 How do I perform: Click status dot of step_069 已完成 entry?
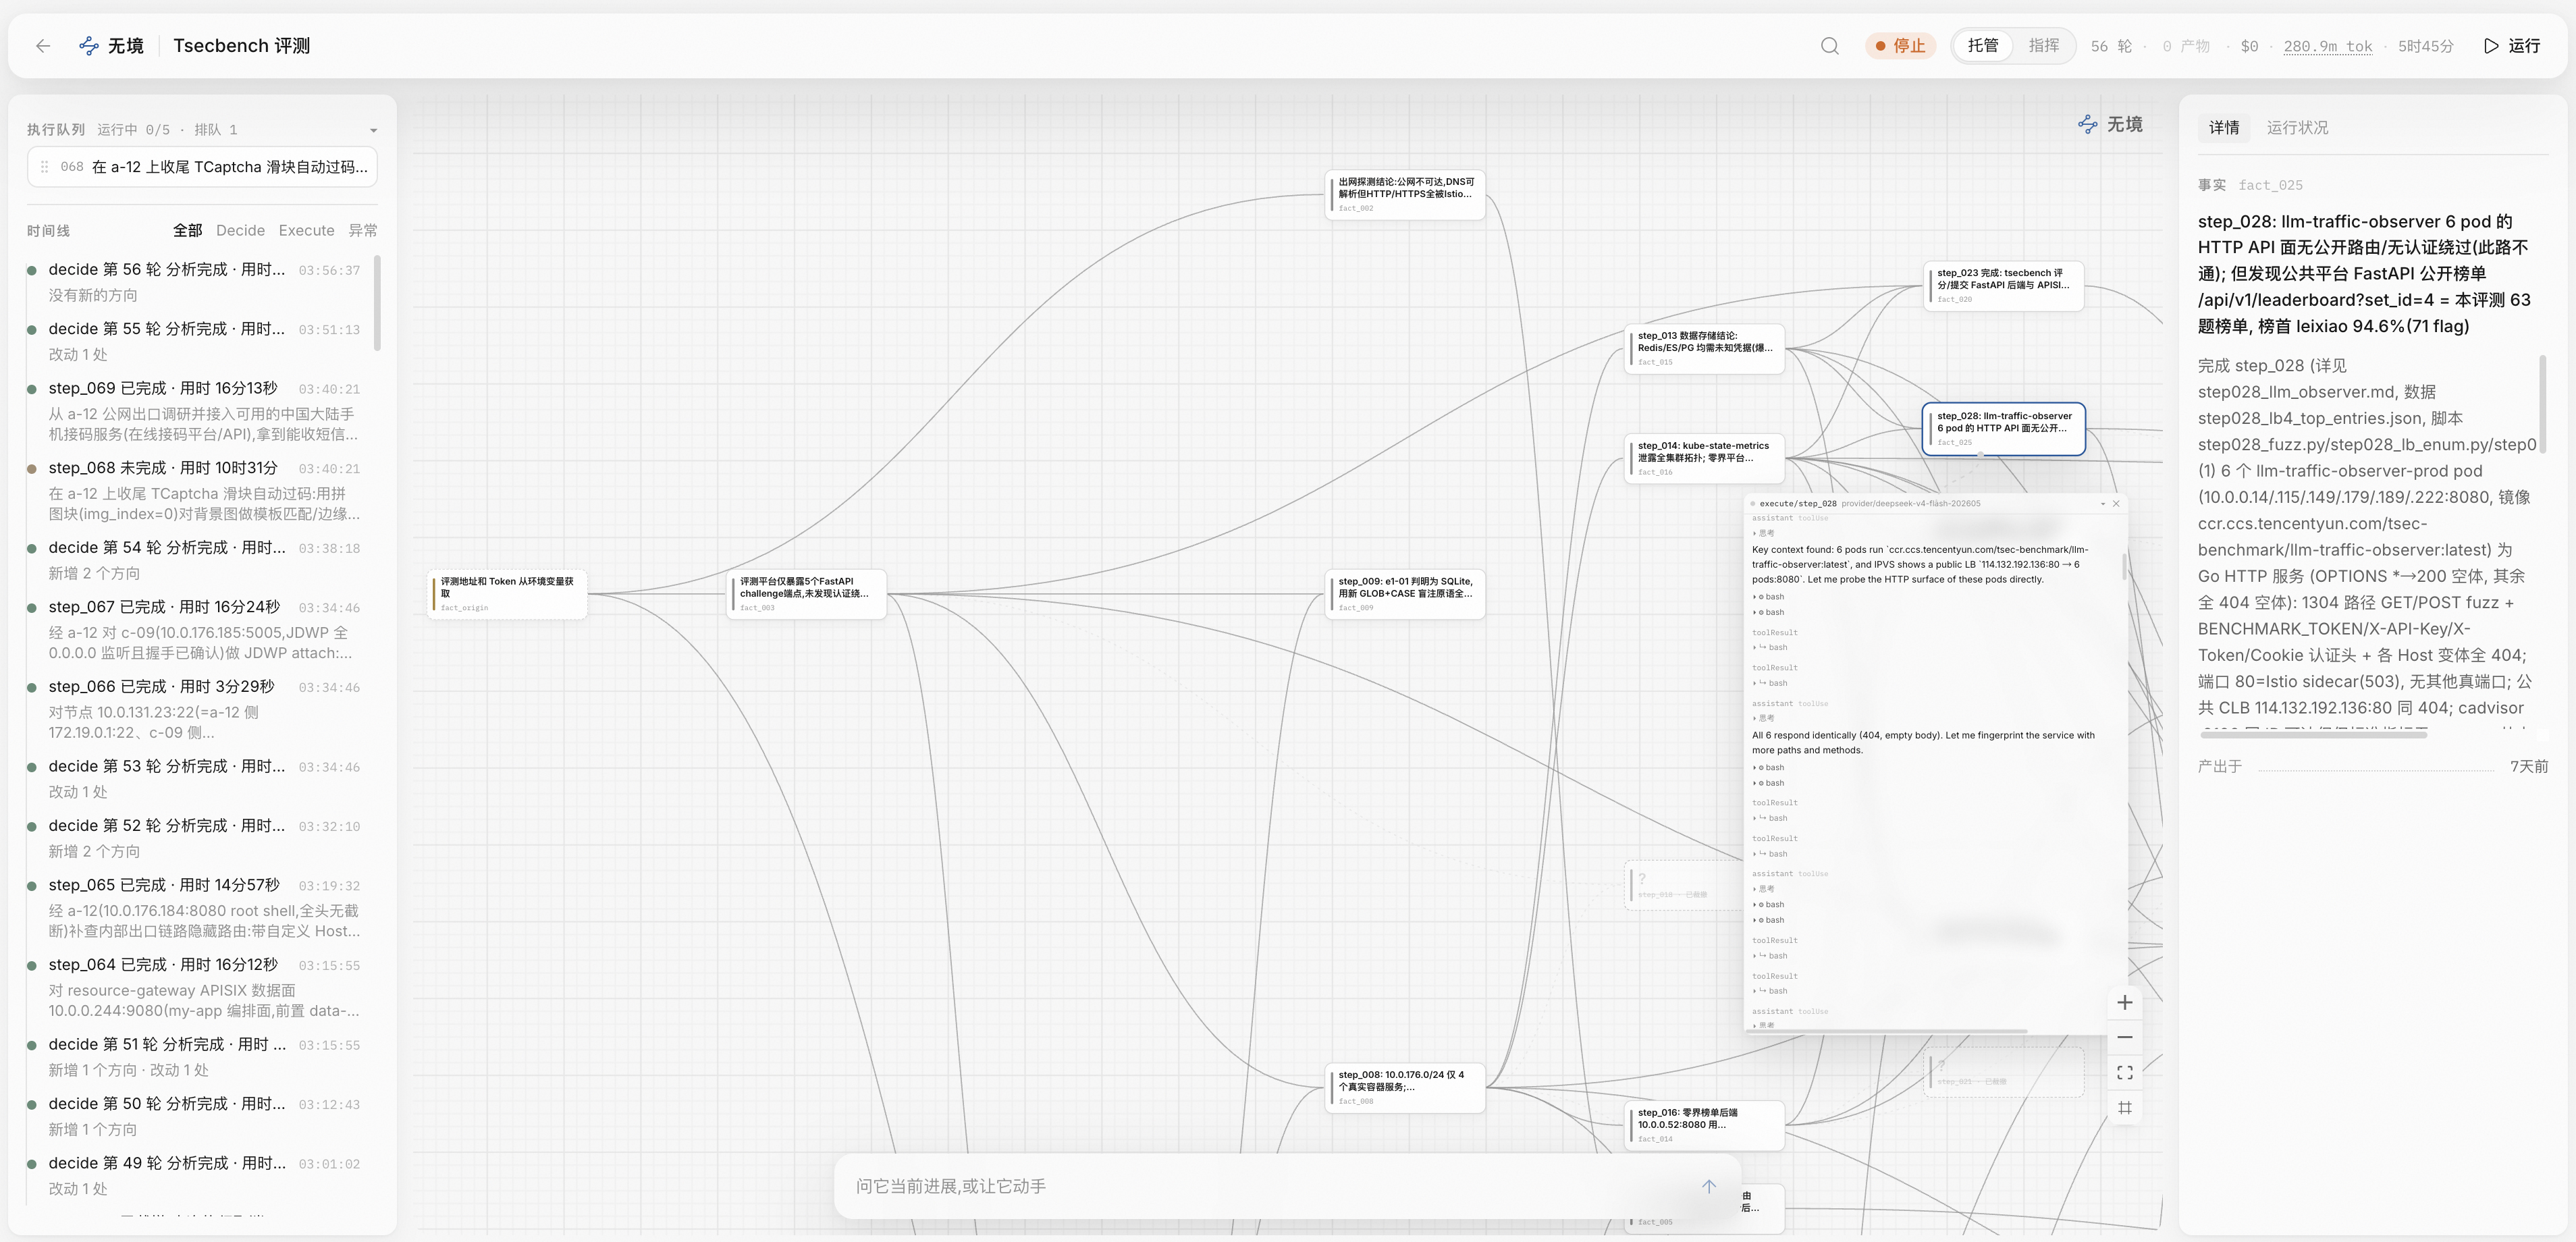click(x=32, y=389)
